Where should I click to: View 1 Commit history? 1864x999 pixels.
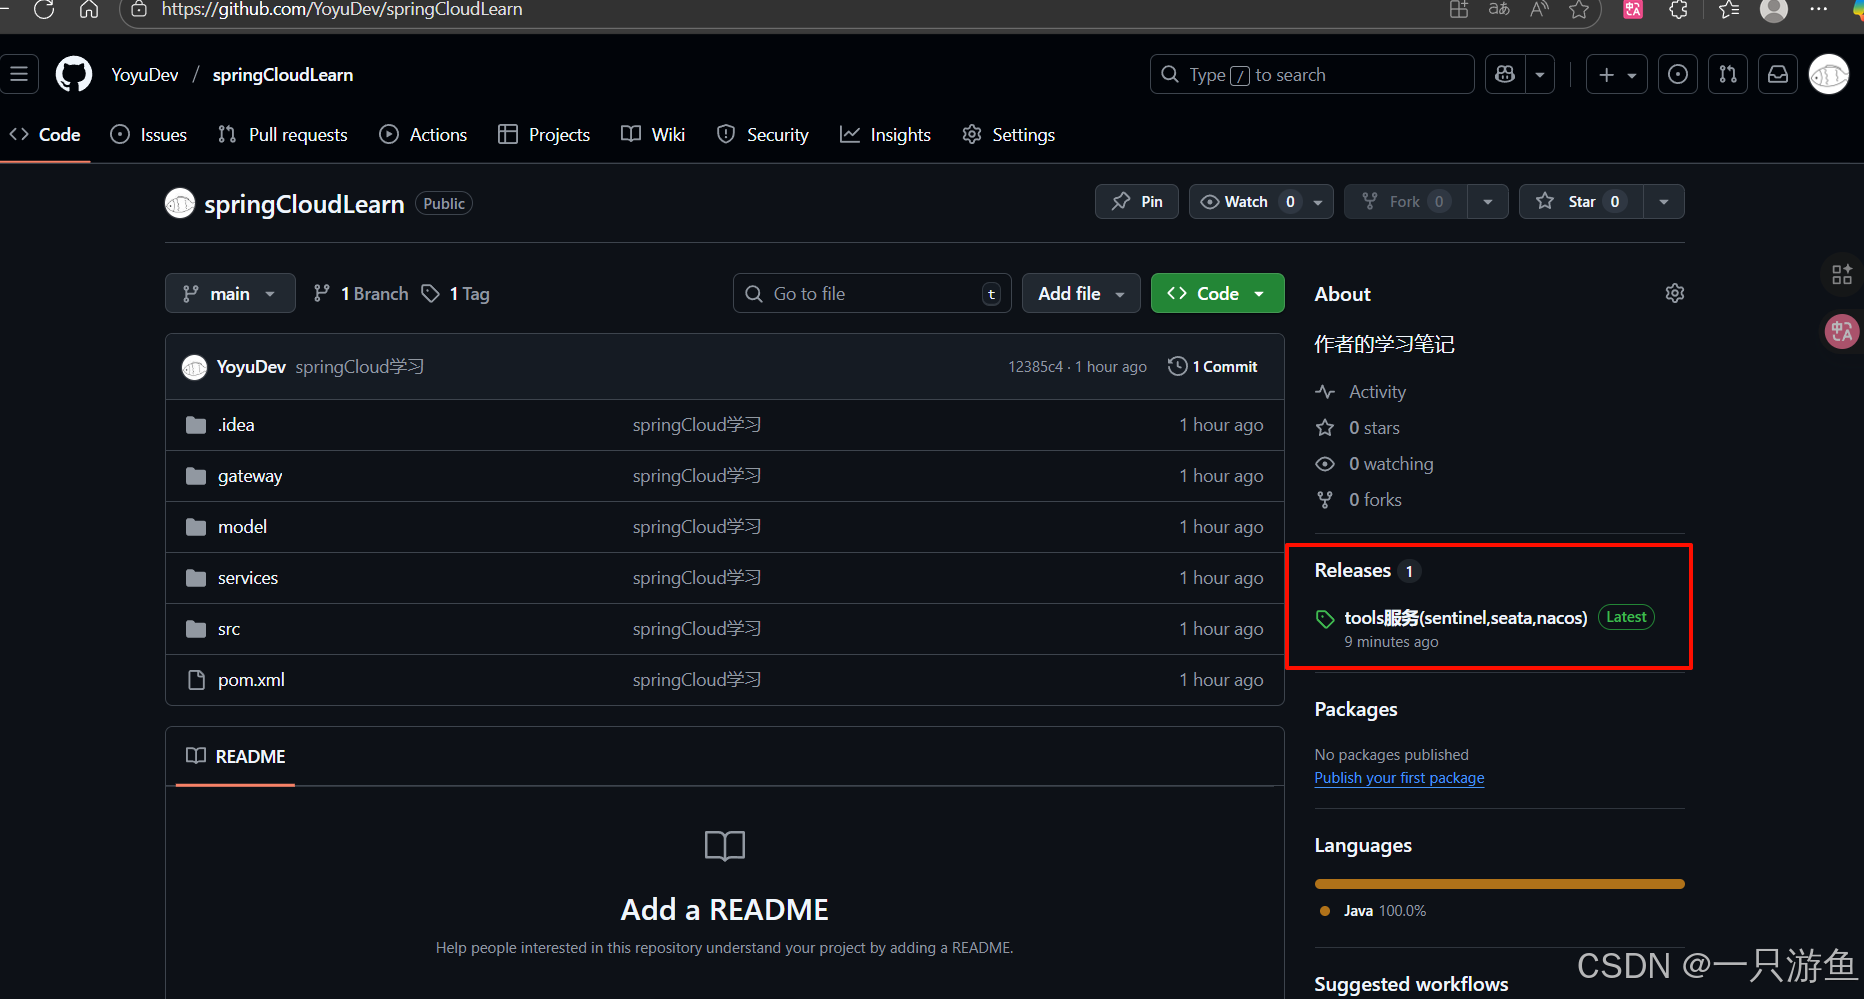coord(1212,367)
